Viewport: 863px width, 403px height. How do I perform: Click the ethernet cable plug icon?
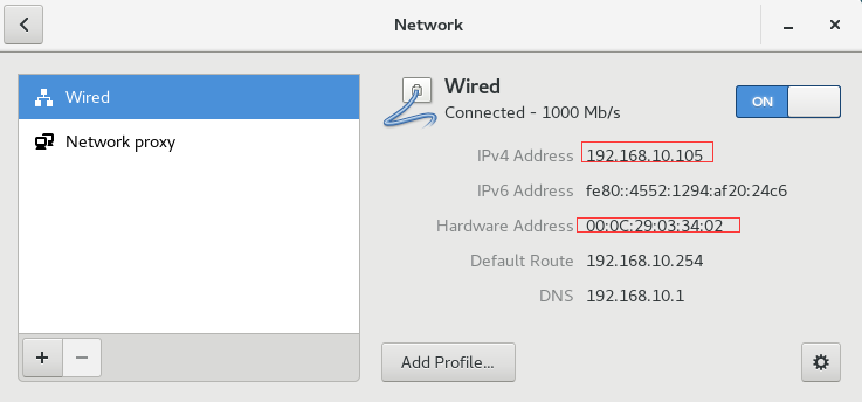point(410,102)
